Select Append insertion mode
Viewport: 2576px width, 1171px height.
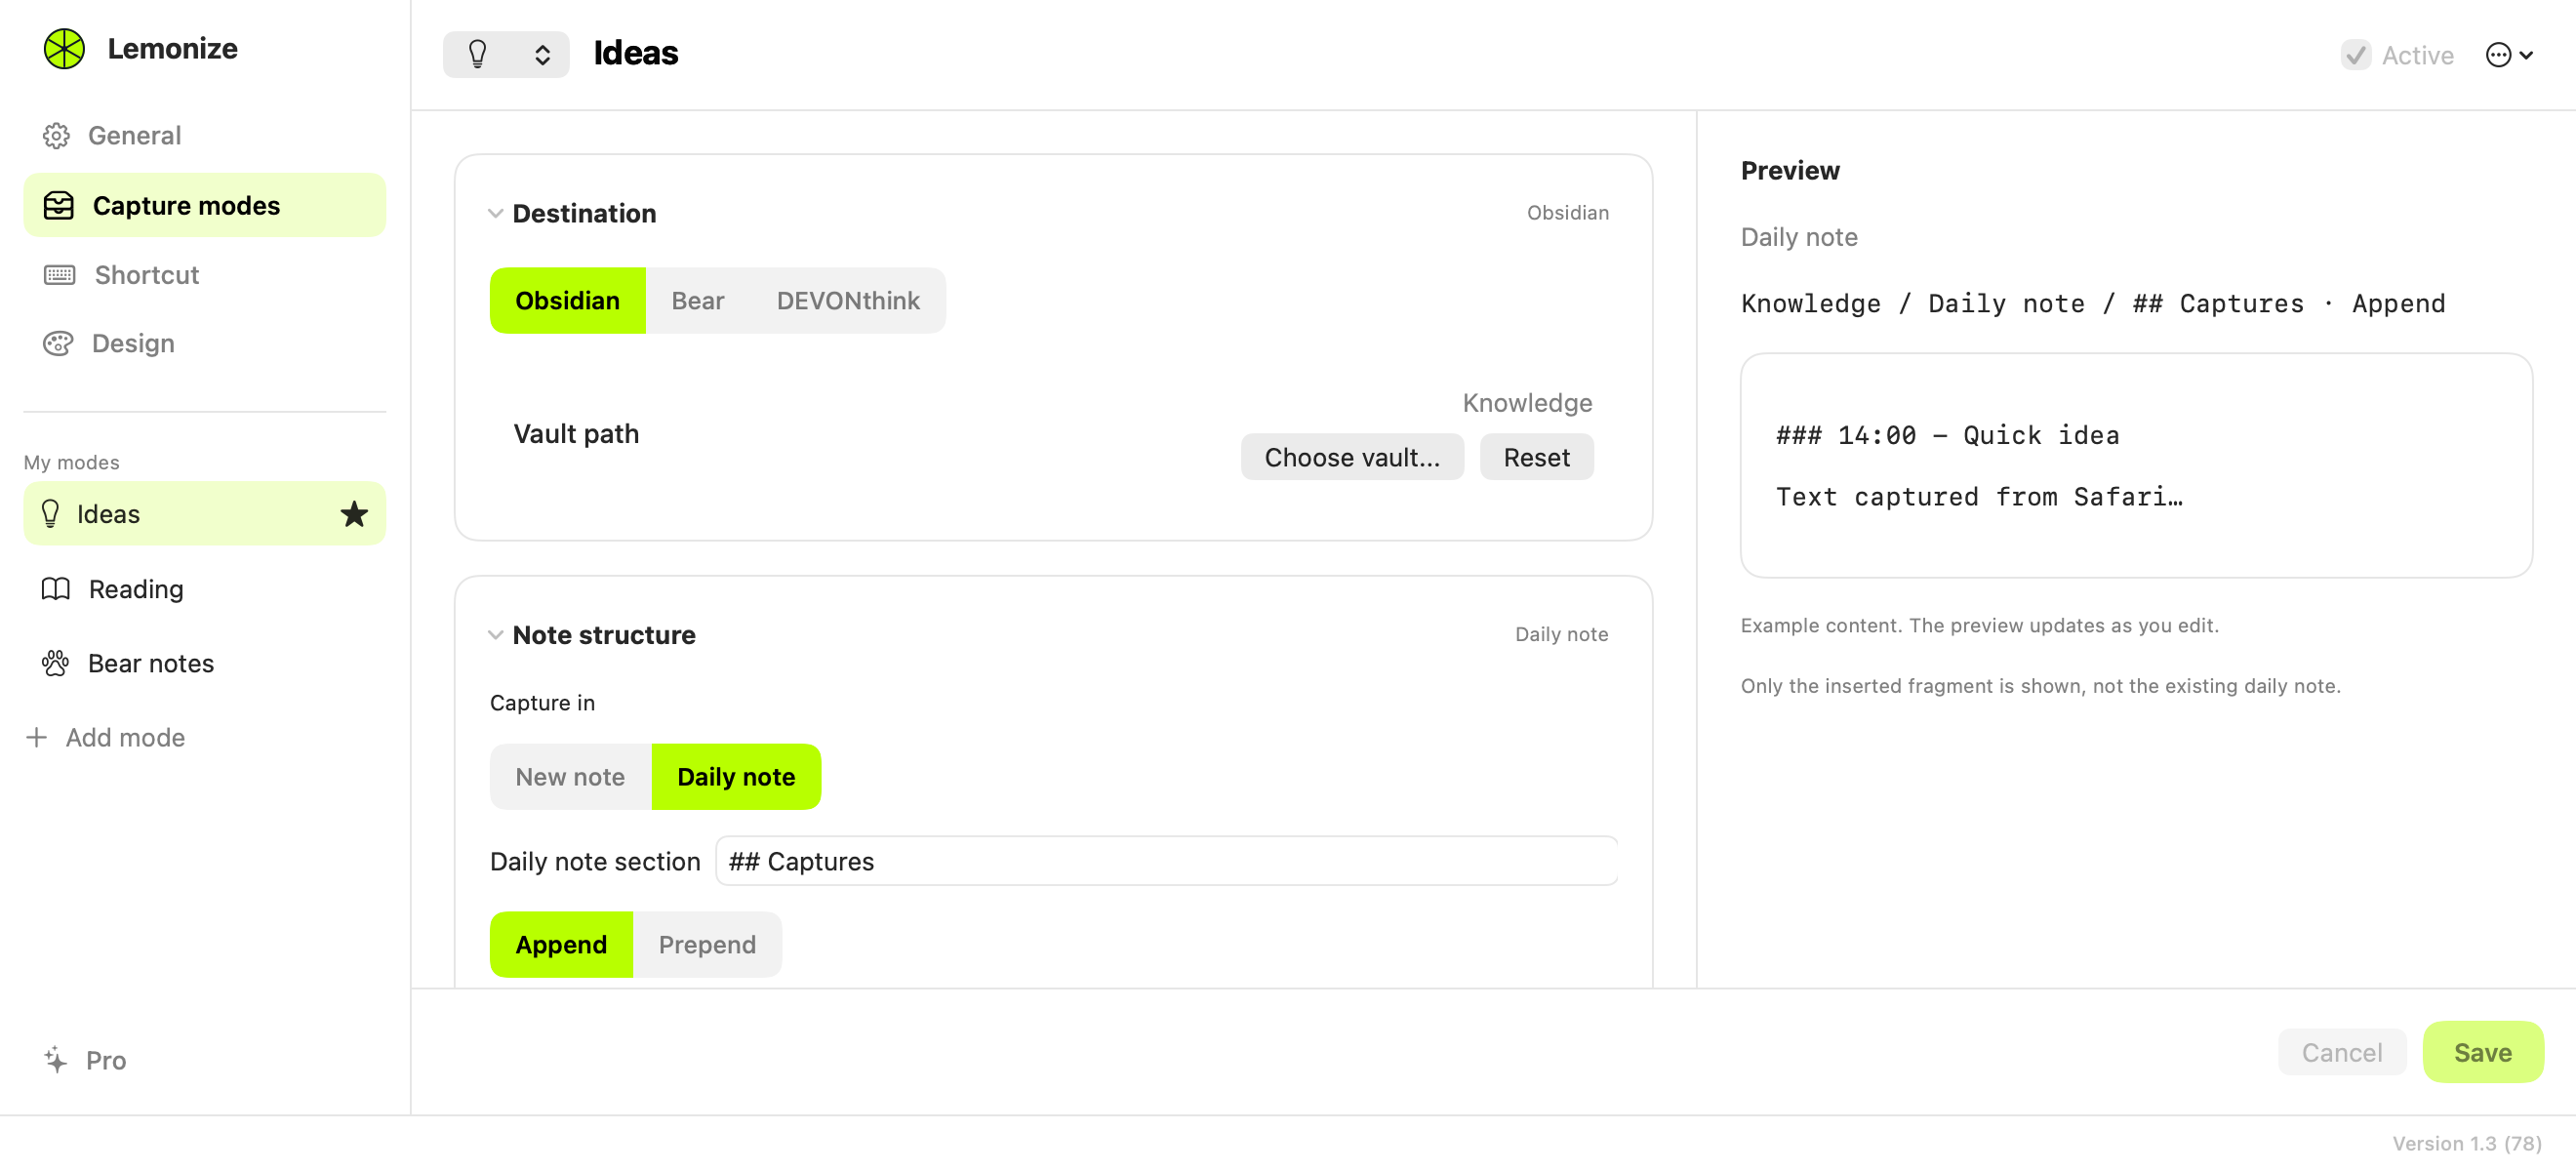[x=561, y=945]
